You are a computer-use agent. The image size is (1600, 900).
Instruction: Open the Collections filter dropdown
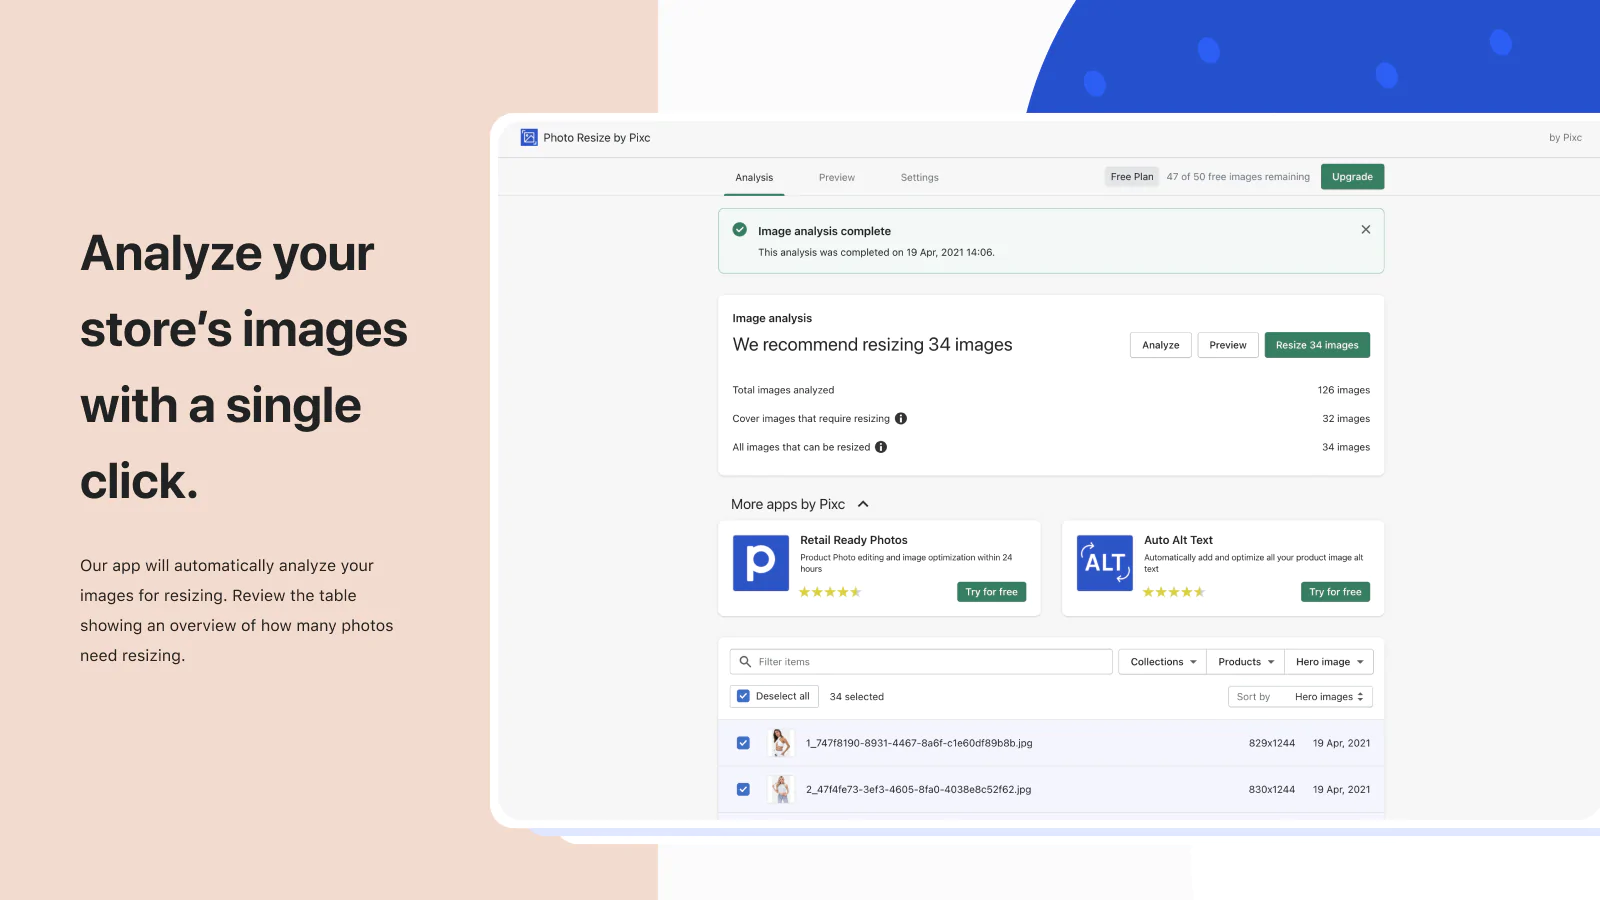1162,662
